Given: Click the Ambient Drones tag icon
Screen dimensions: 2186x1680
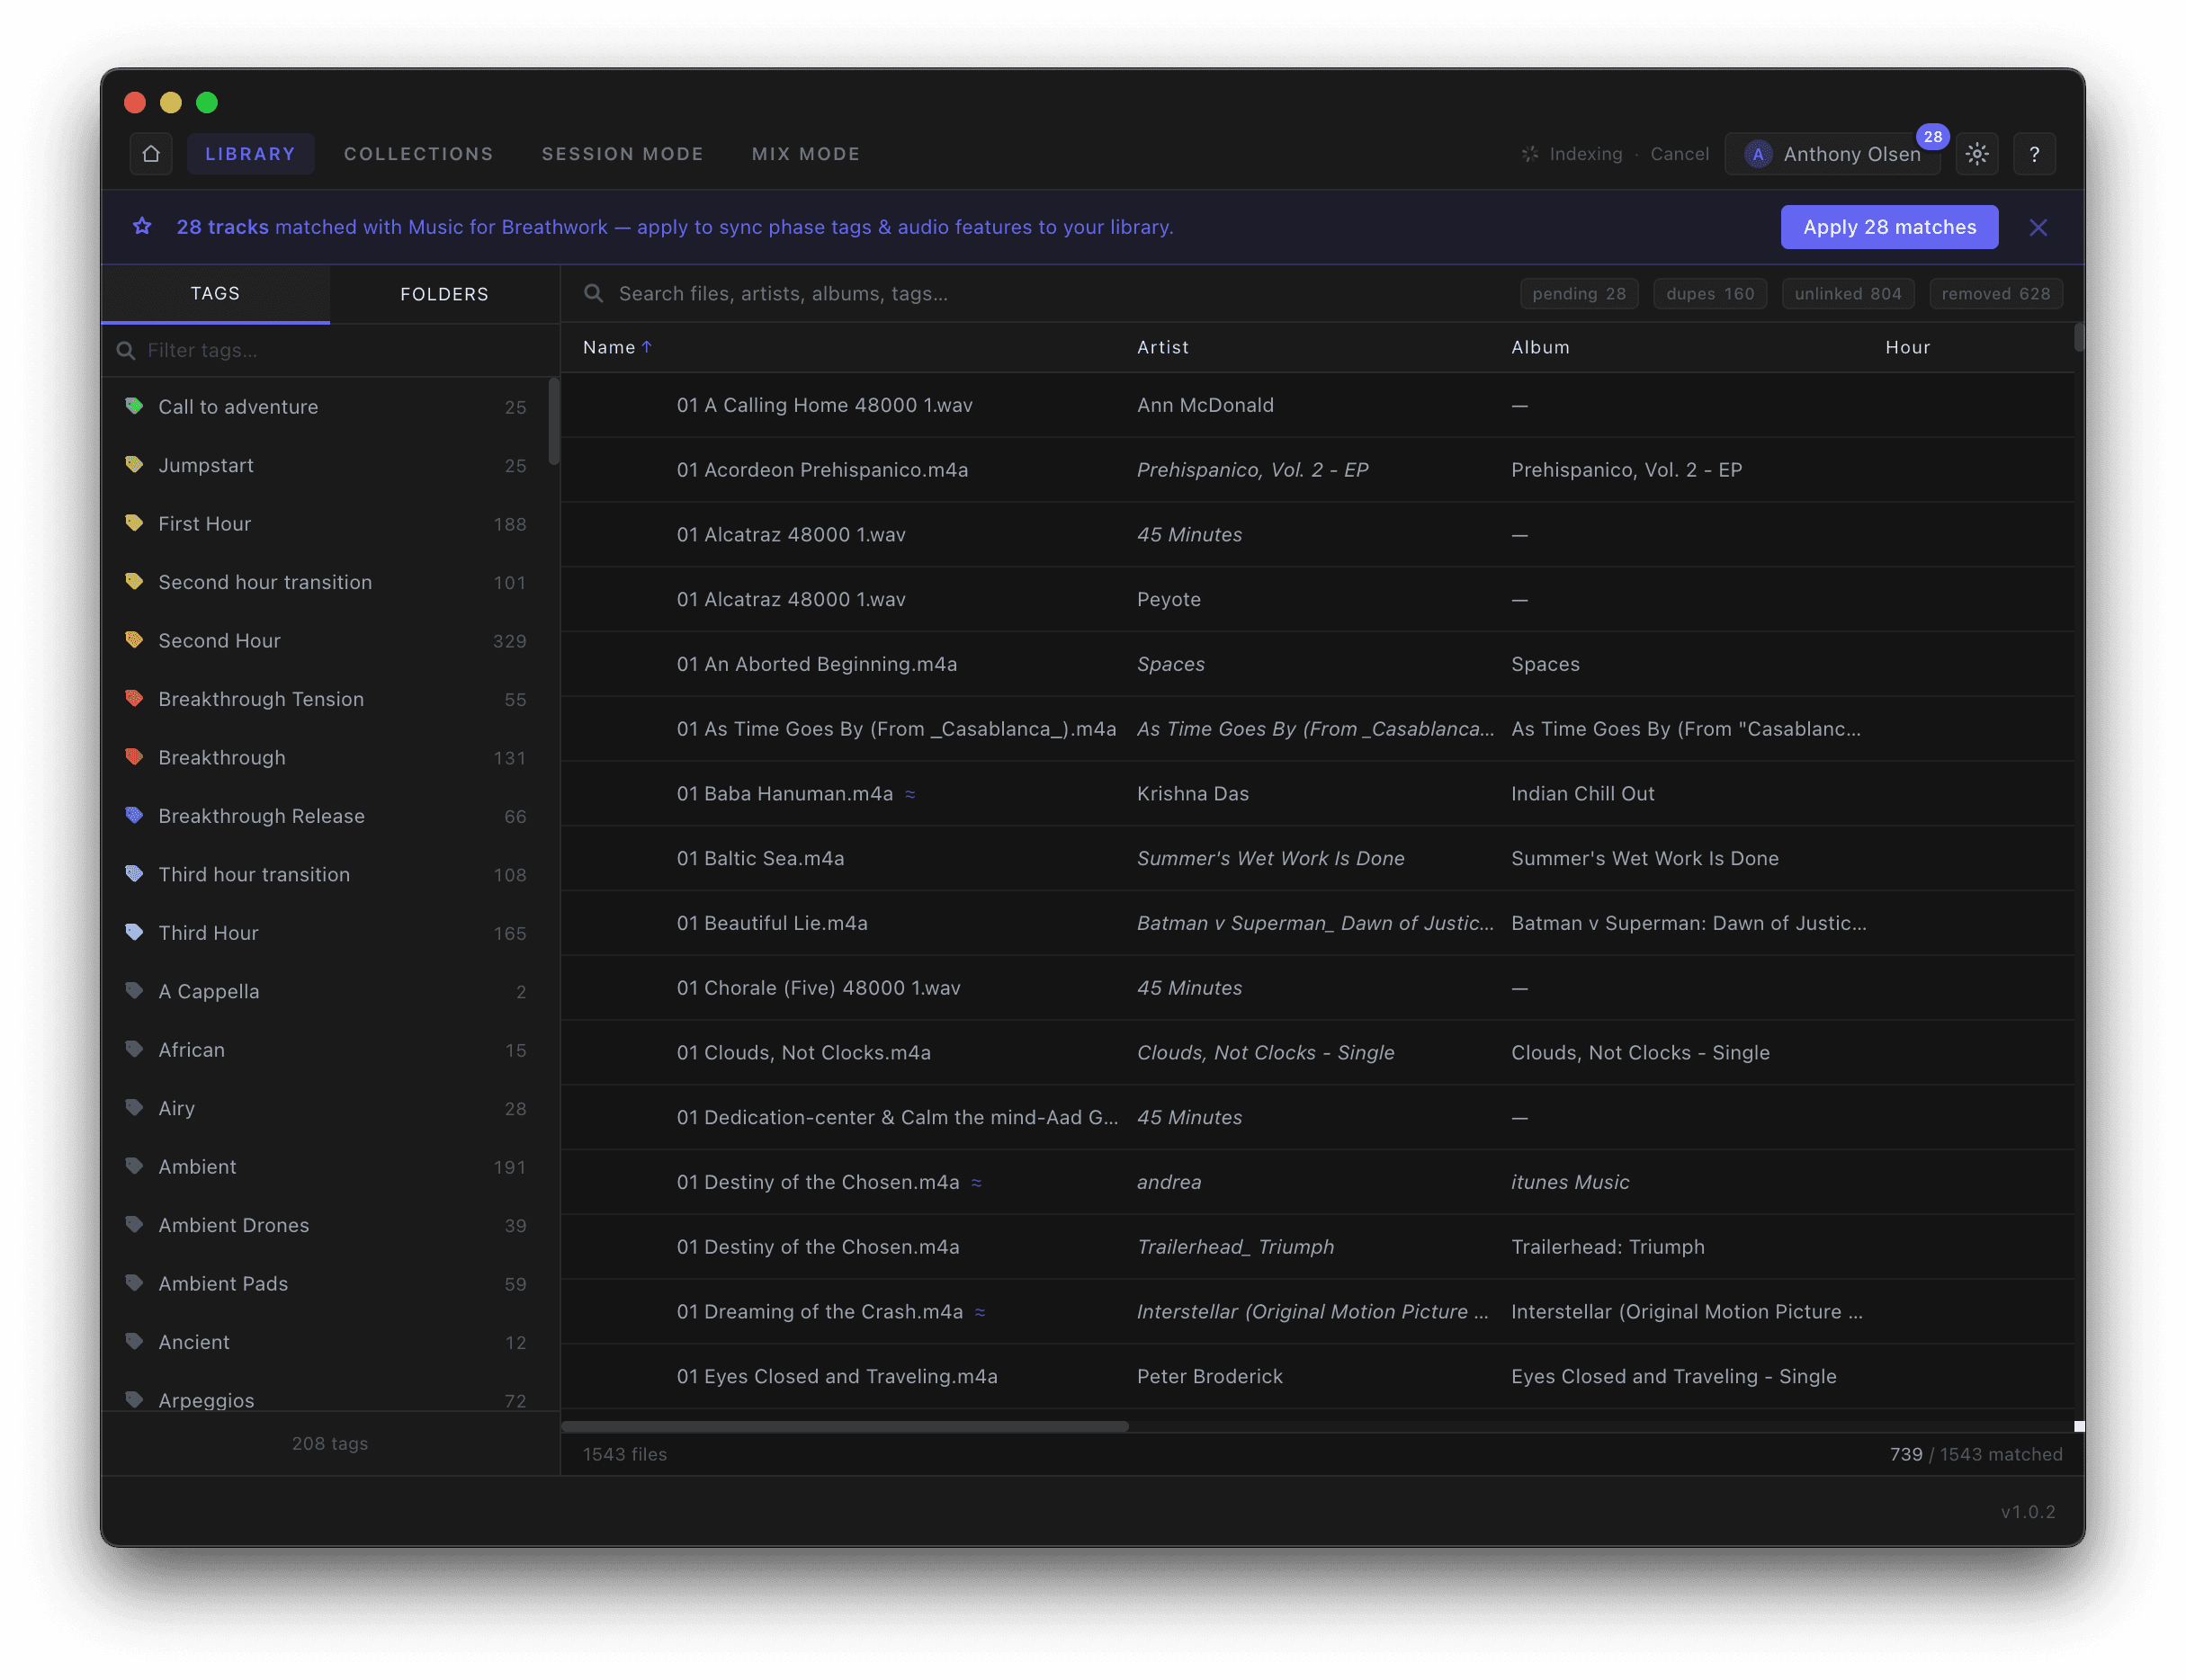Looking at the screenshot, I should (x=134, y=1224).
